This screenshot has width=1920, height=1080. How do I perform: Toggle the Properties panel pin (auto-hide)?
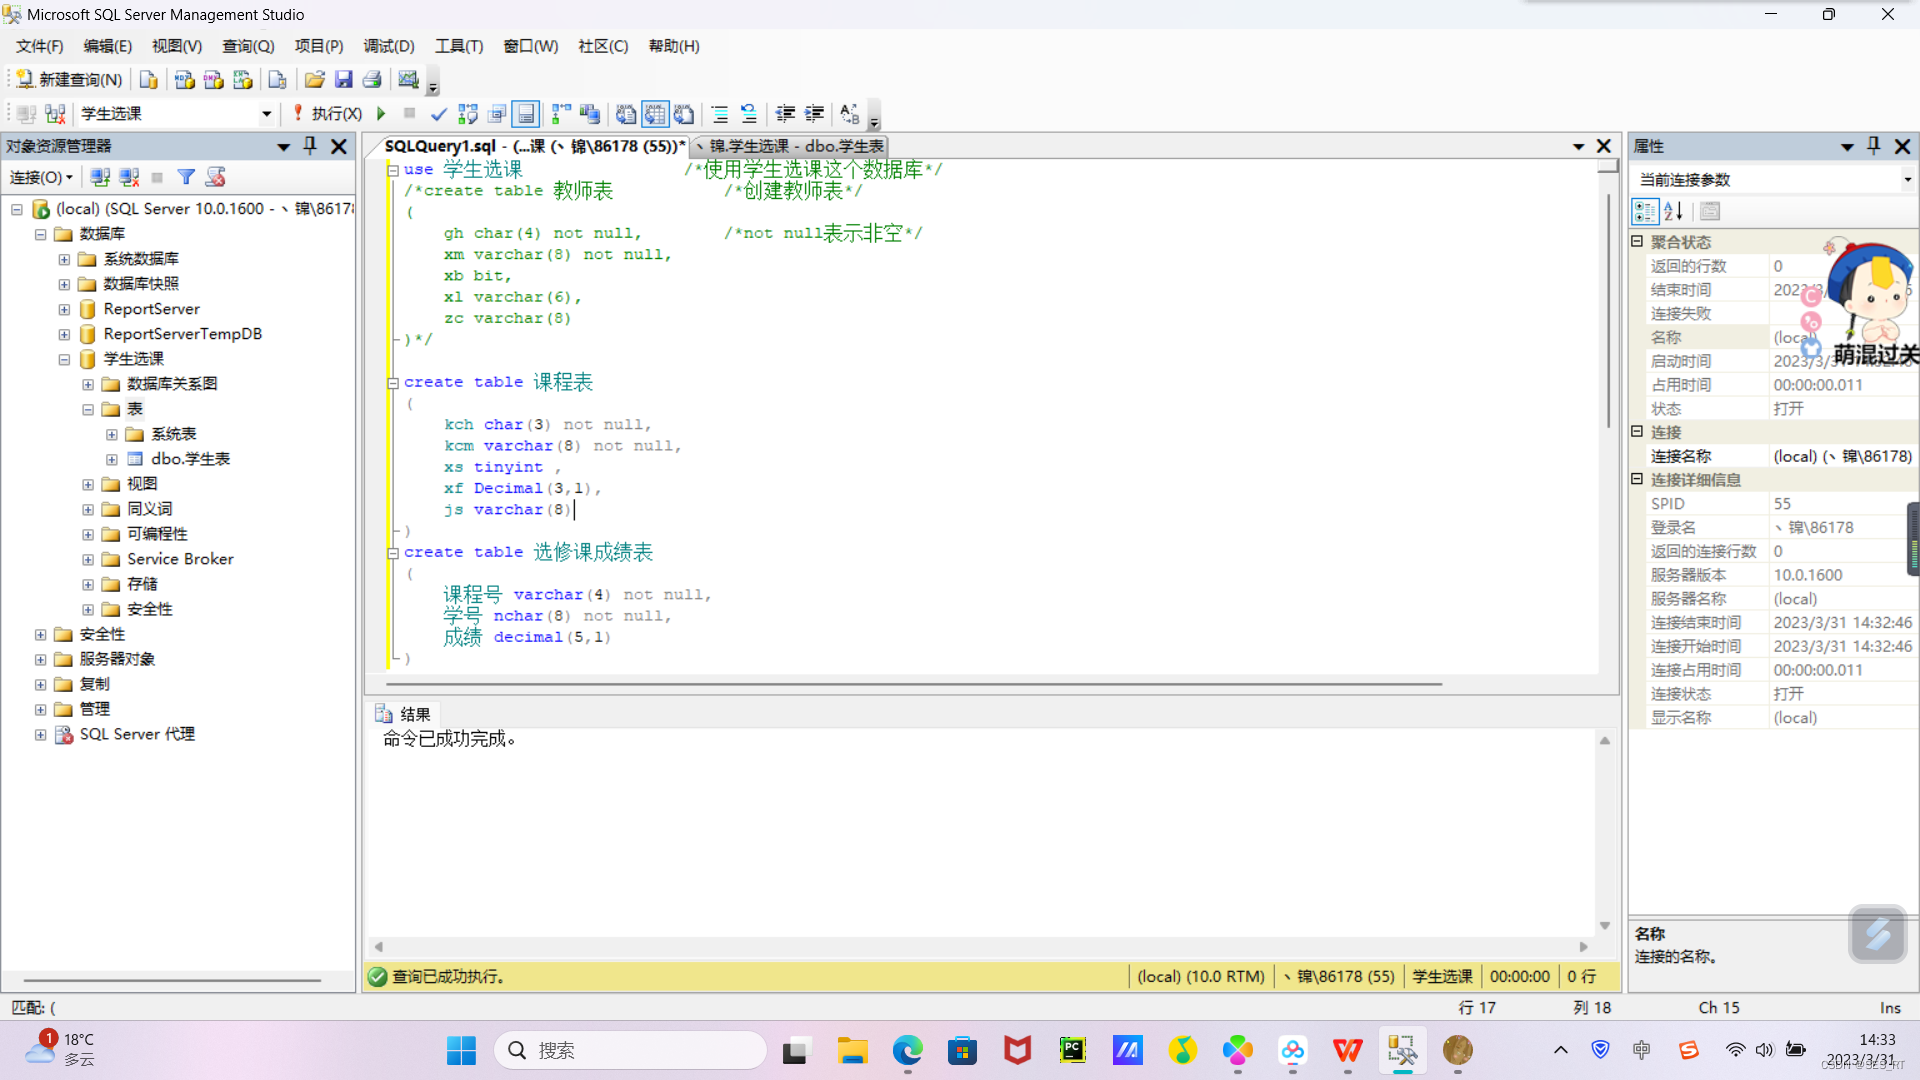(1874, 146)
